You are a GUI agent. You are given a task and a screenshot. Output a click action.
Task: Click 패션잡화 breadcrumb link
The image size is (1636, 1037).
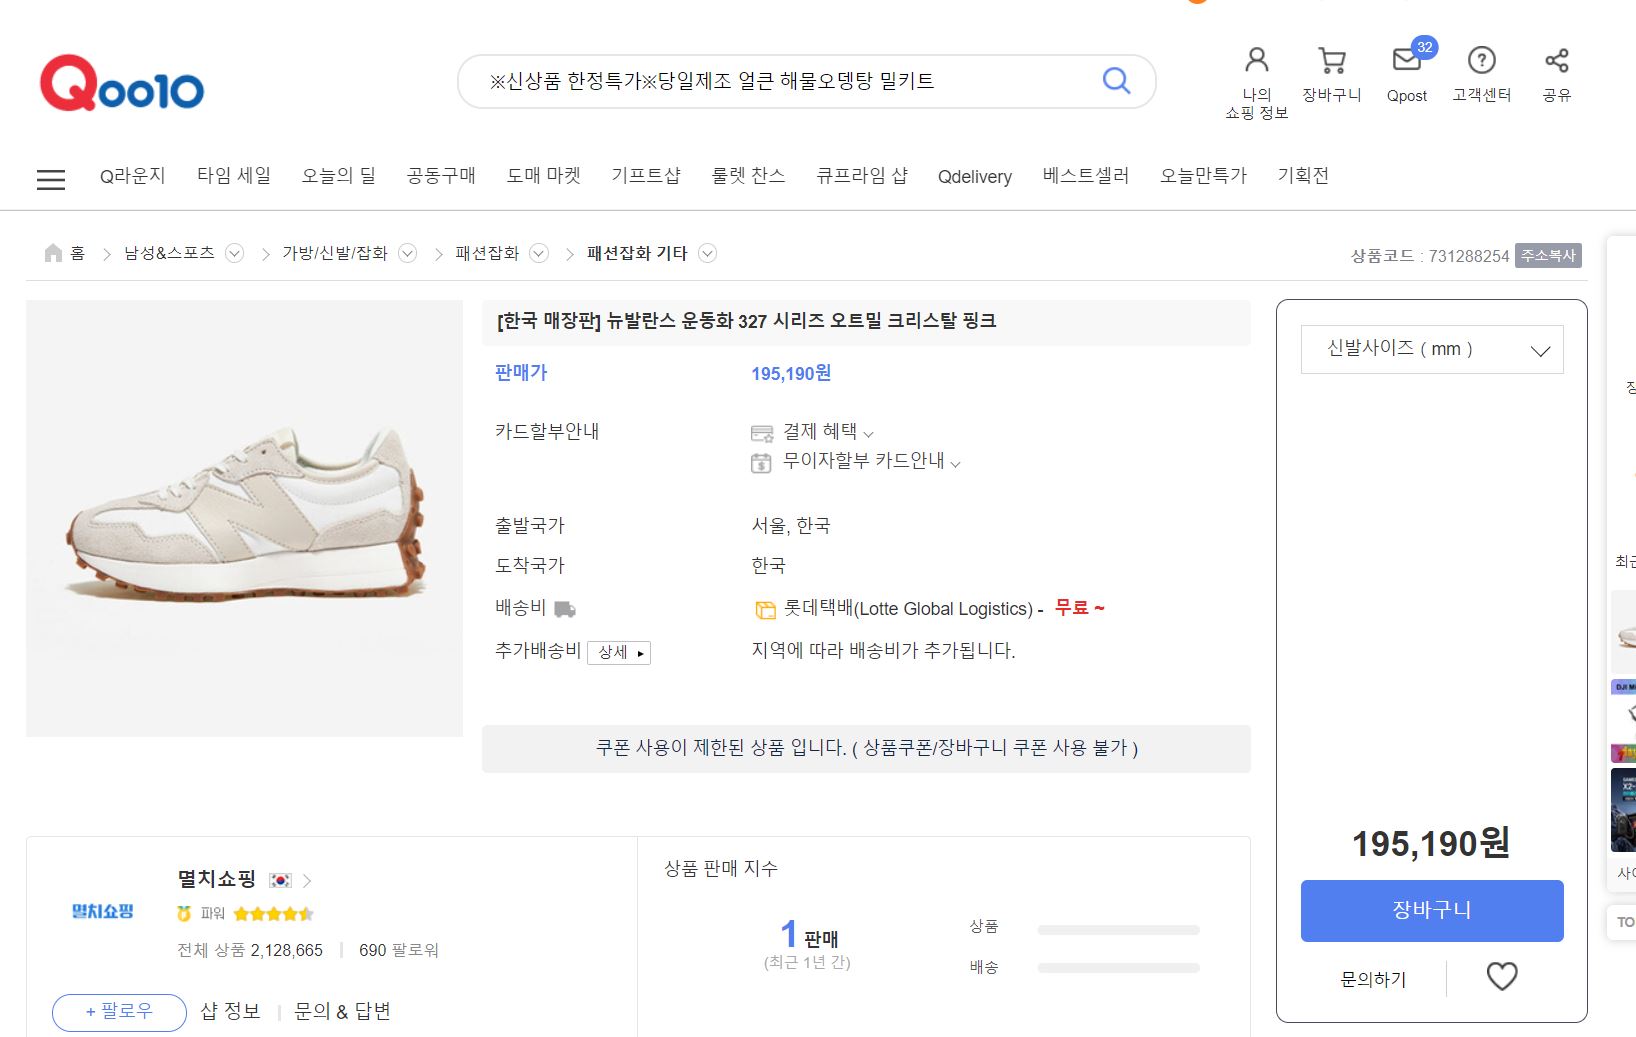tap(487, 253)
